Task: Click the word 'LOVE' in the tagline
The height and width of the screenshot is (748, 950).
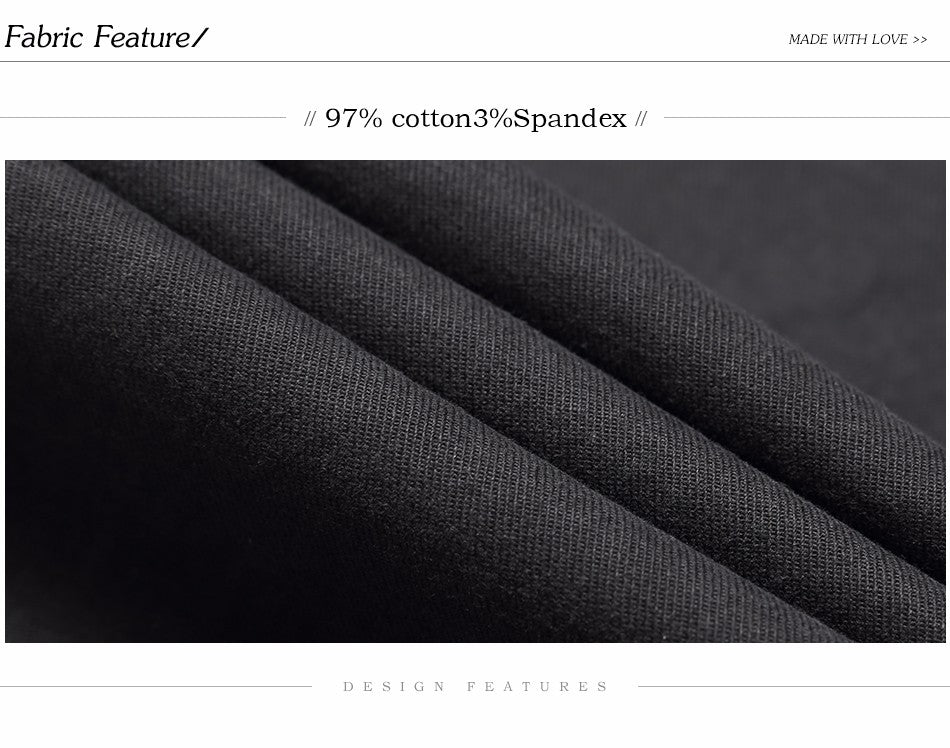Action: [x=889, y=39]
